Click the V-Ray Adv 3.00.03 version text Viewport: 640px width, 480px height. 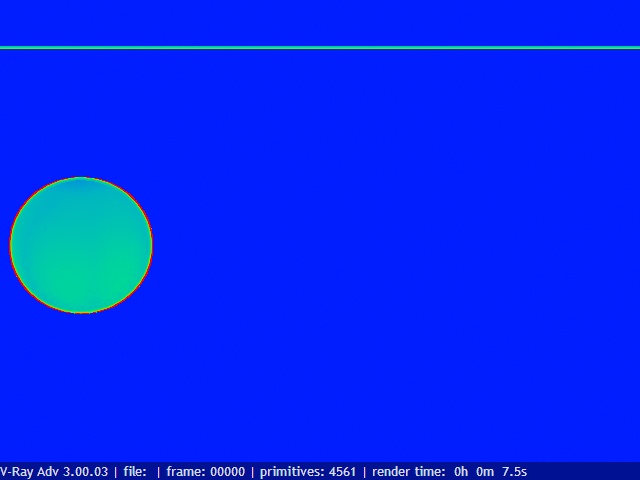tap(54, 472)
